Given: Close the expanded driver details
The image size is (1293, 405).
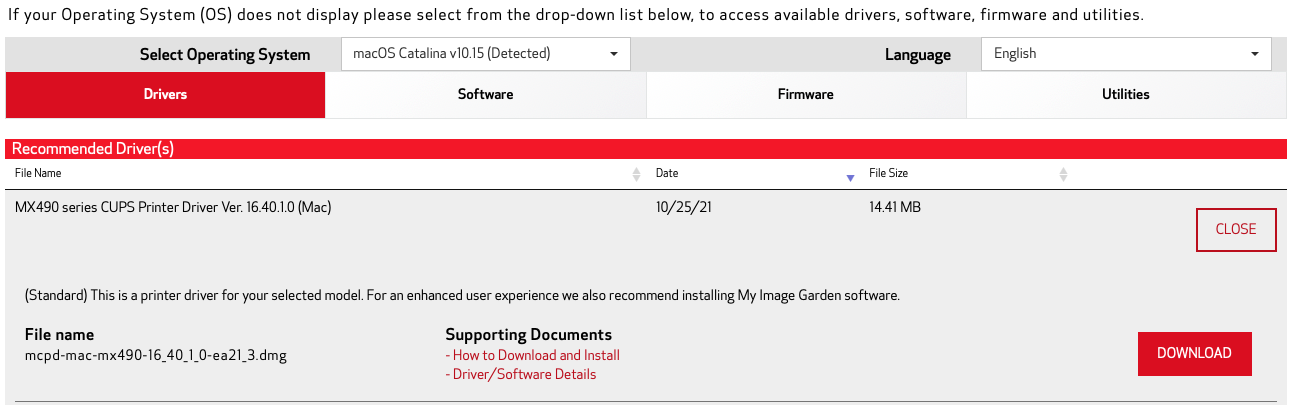Looking at the screenshot, I should (1236, 229).
